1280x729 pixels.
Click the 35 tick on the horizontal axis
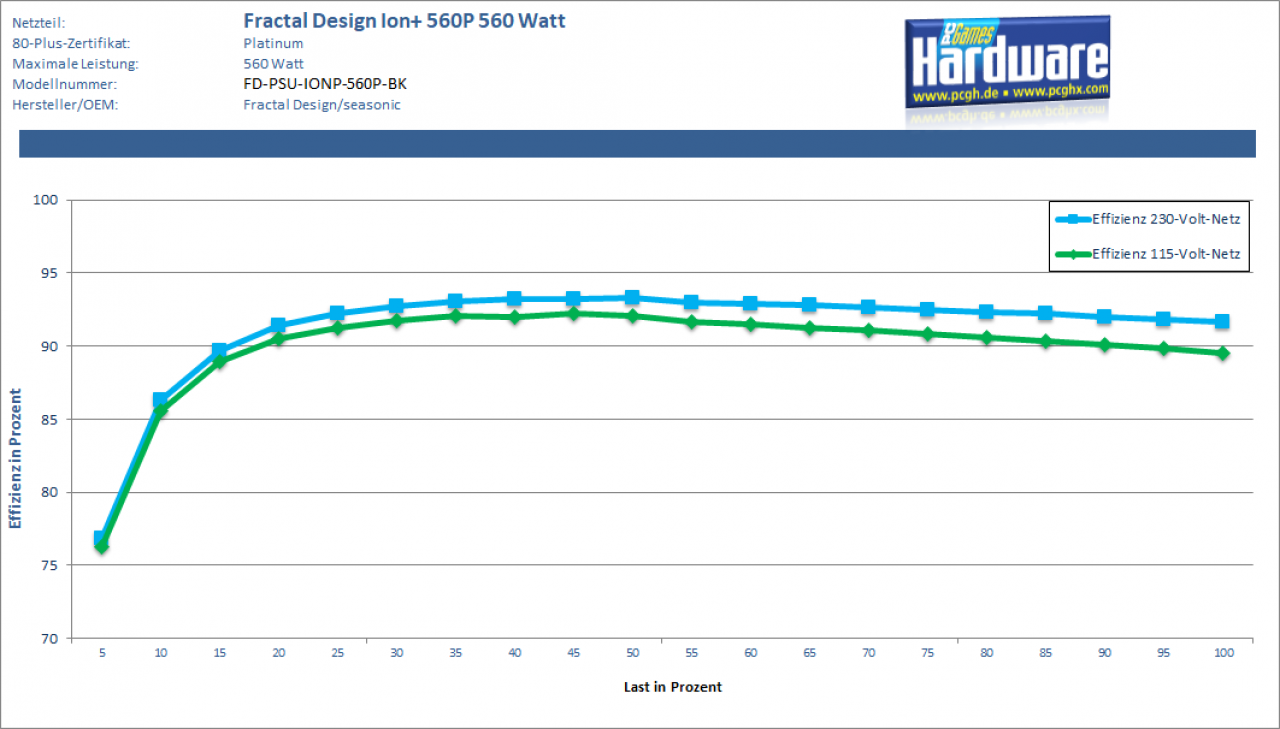click(x=456, y=653)
